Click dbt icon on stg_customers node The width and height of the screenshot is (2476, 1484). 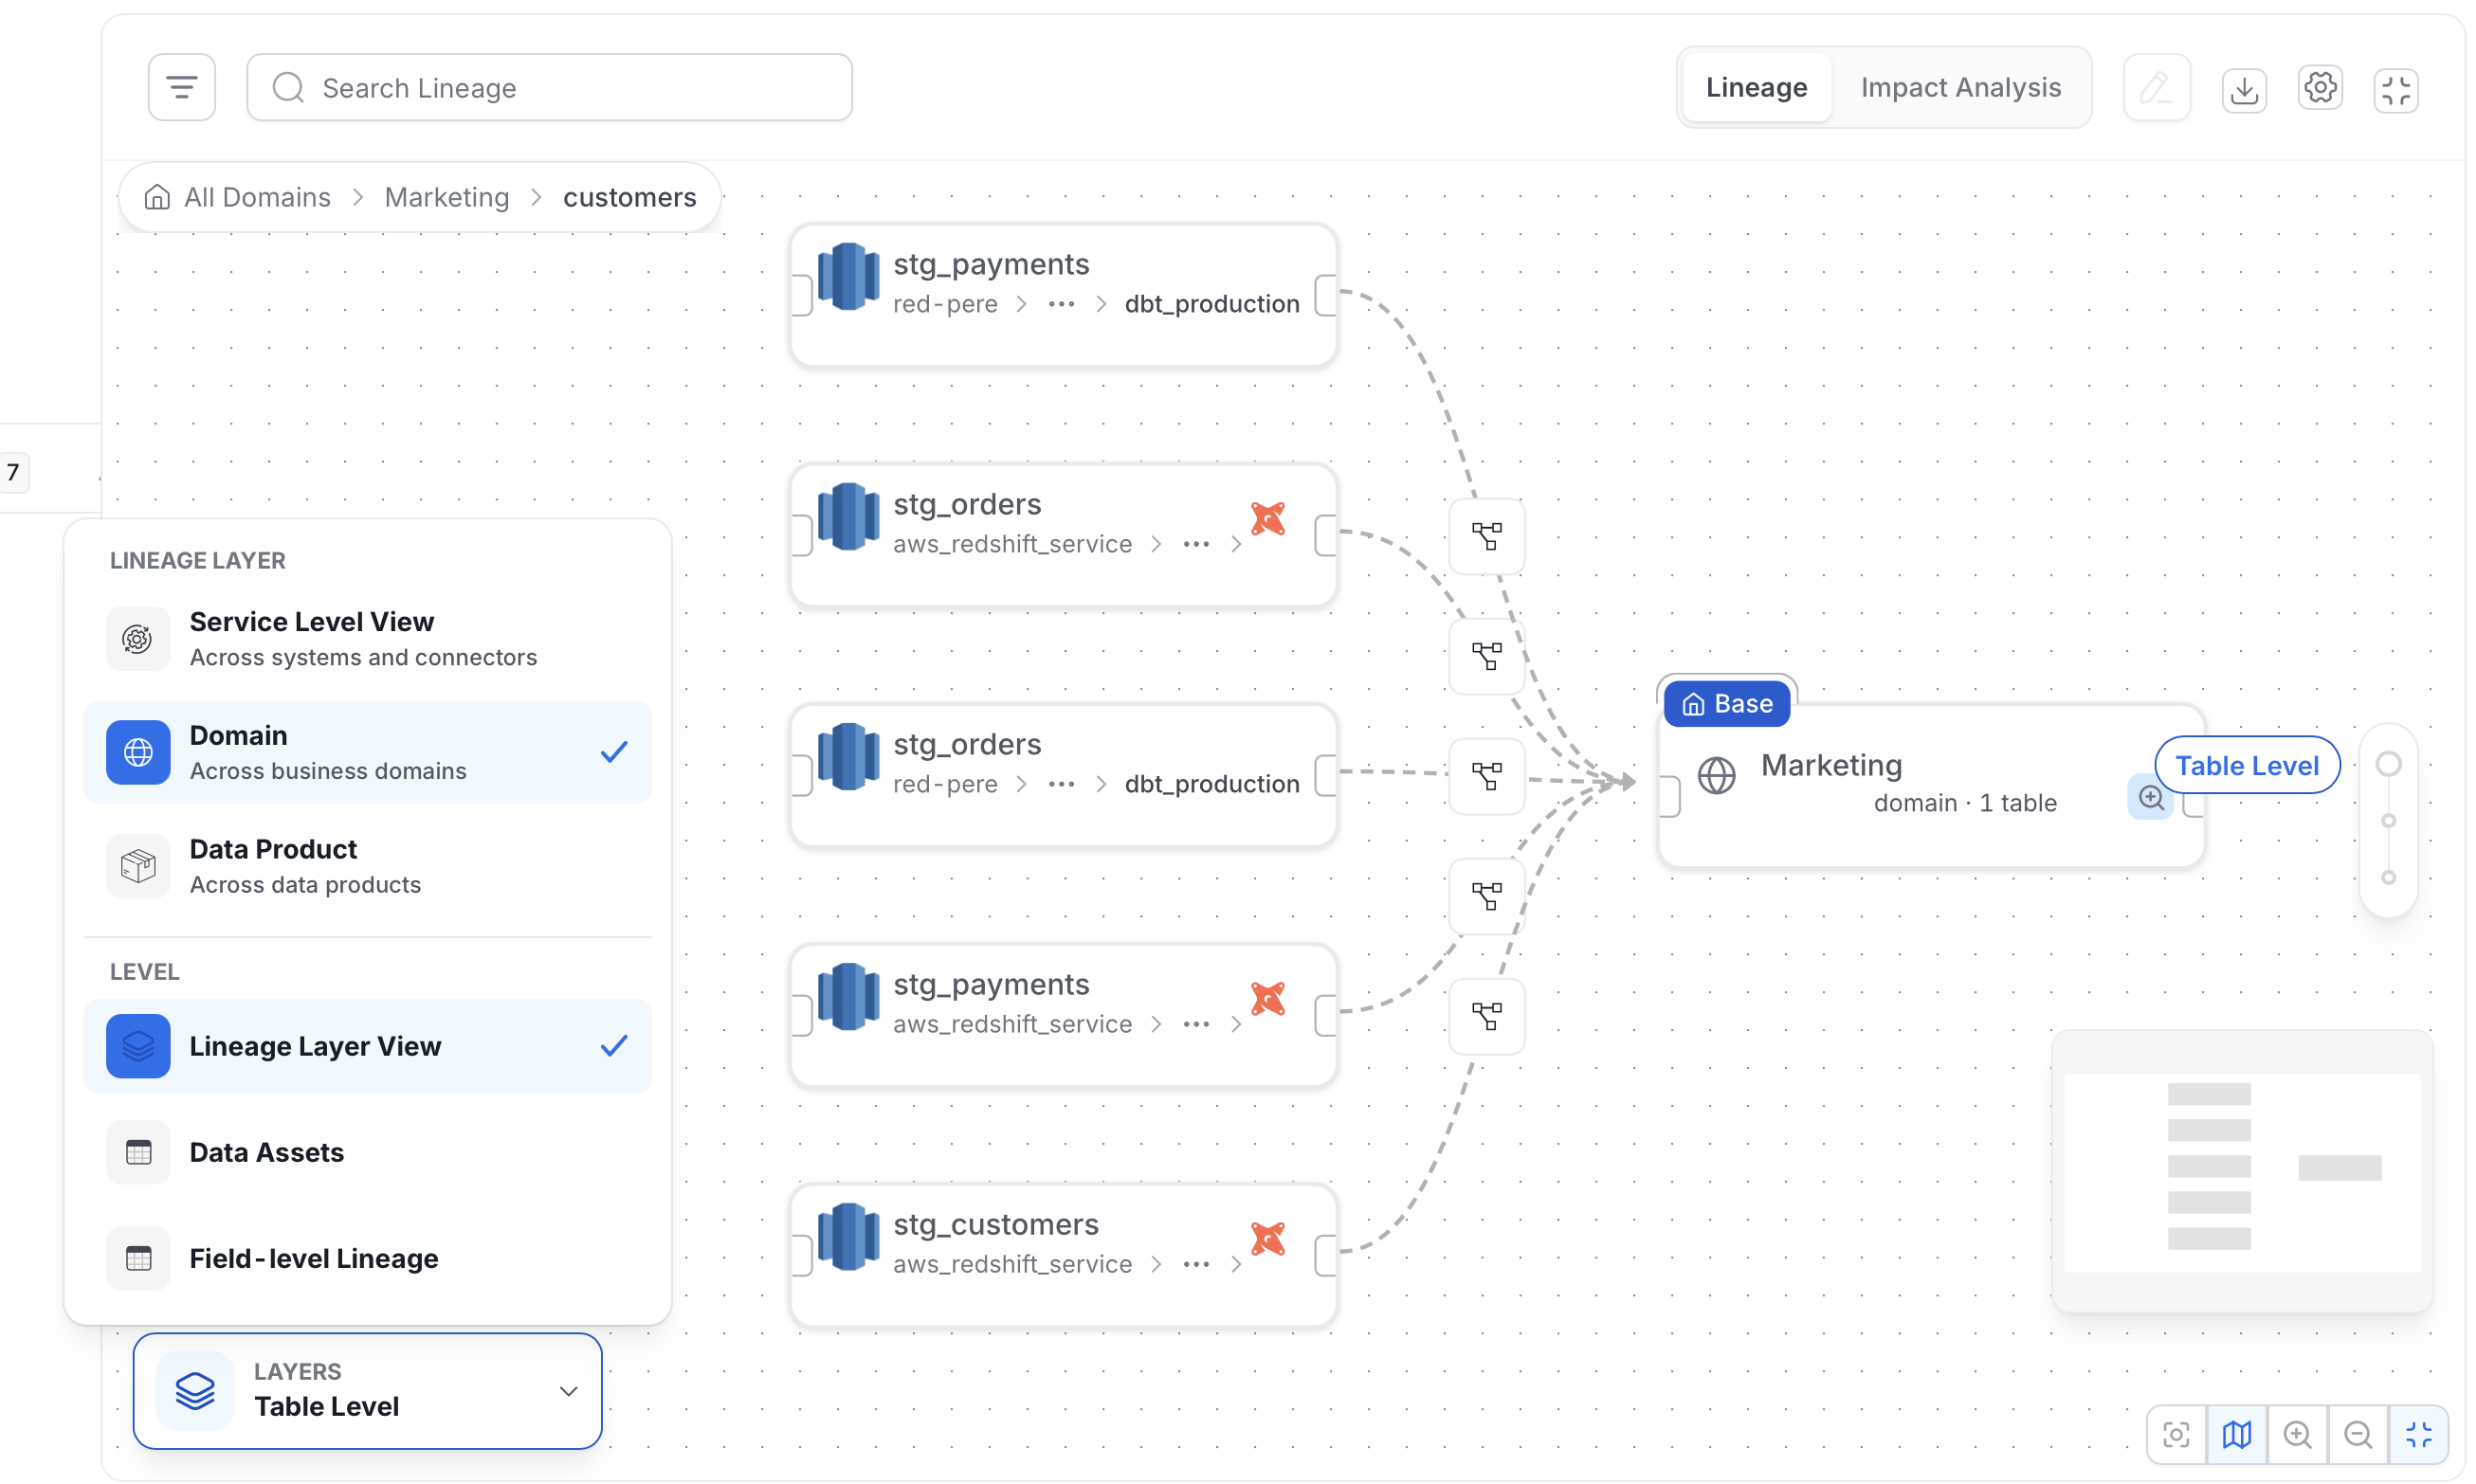1267,1239
